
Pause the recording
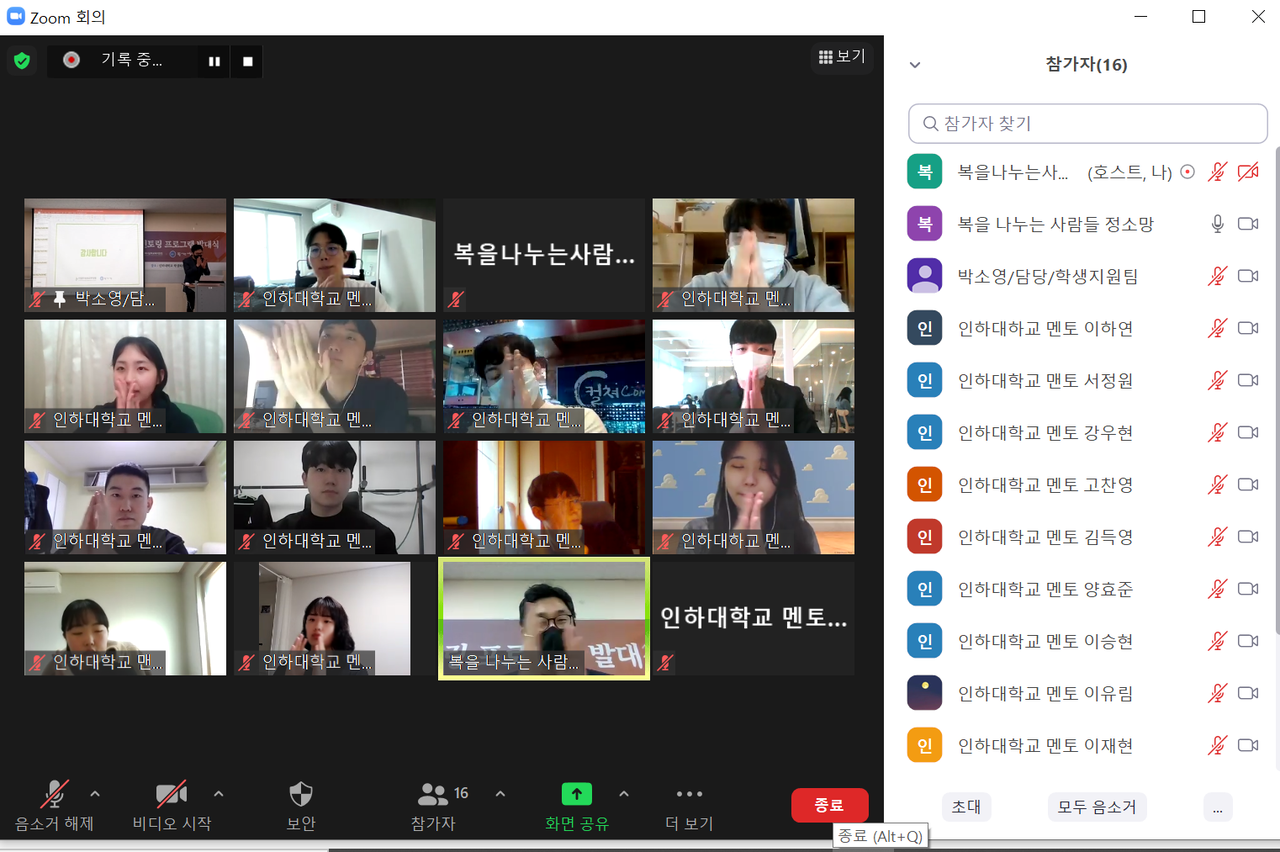(214, 61)
